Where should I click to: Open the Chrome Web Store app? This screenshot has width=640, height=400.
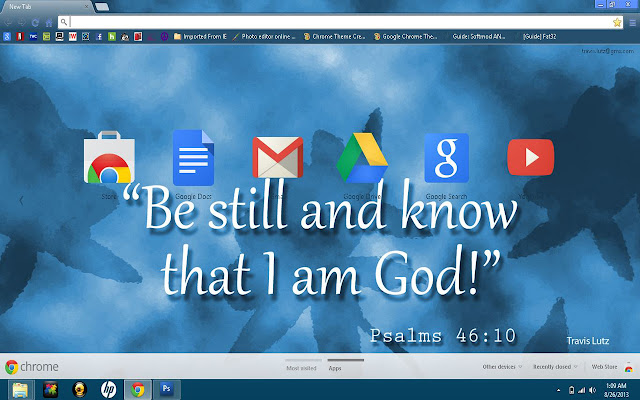pyautogui.click(x=109, y=157)
